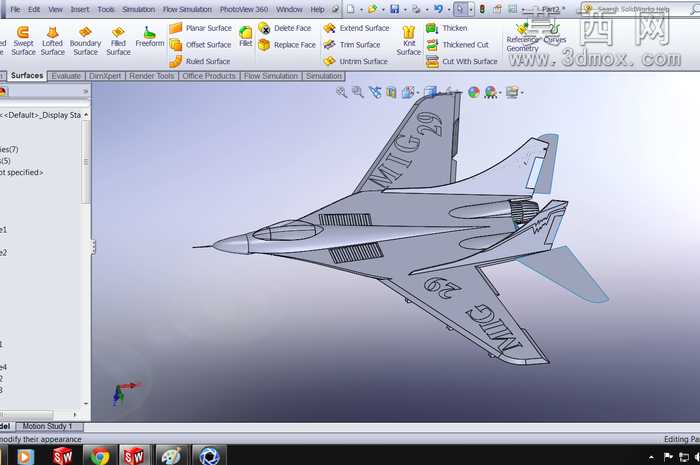Open the Select tool dropdown arrow
This screenshot has width=700, height=465.
(471, 9)
